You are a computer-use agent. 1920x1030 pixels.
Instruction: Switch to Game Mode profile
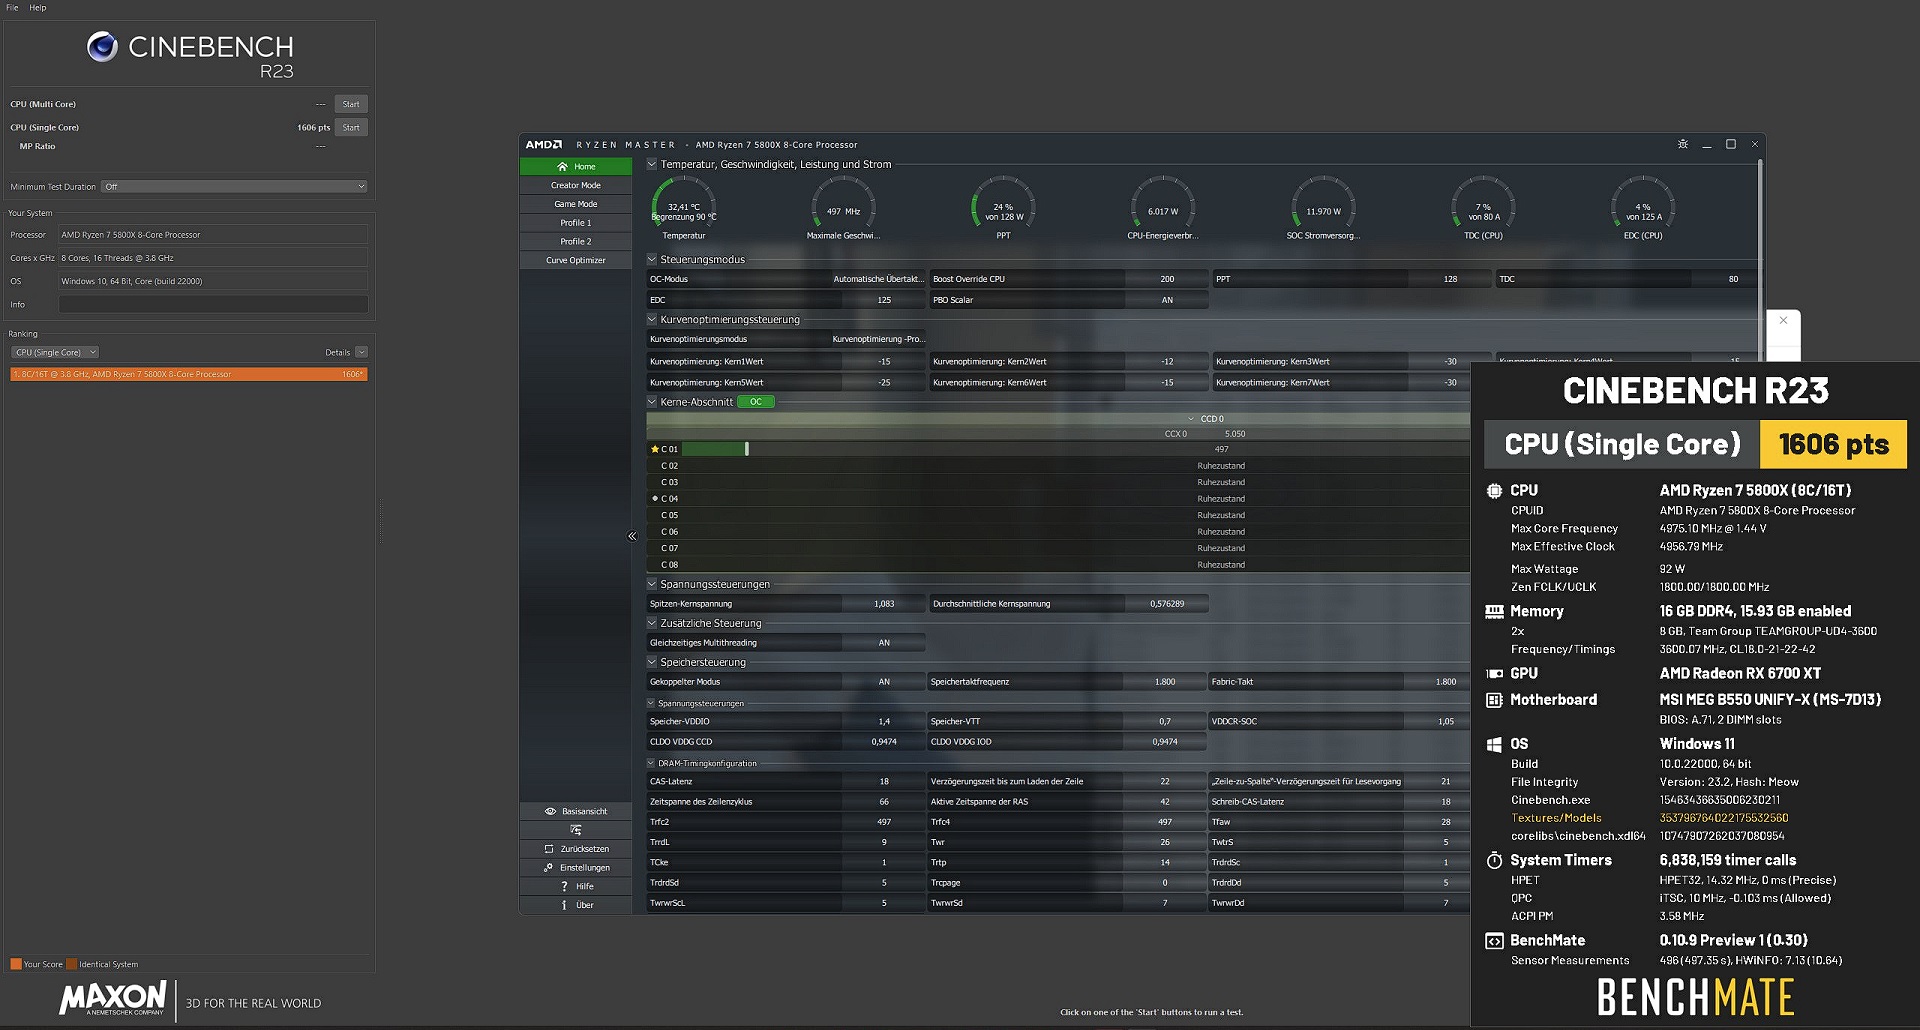pyautogui.click(x=576, y=204)
